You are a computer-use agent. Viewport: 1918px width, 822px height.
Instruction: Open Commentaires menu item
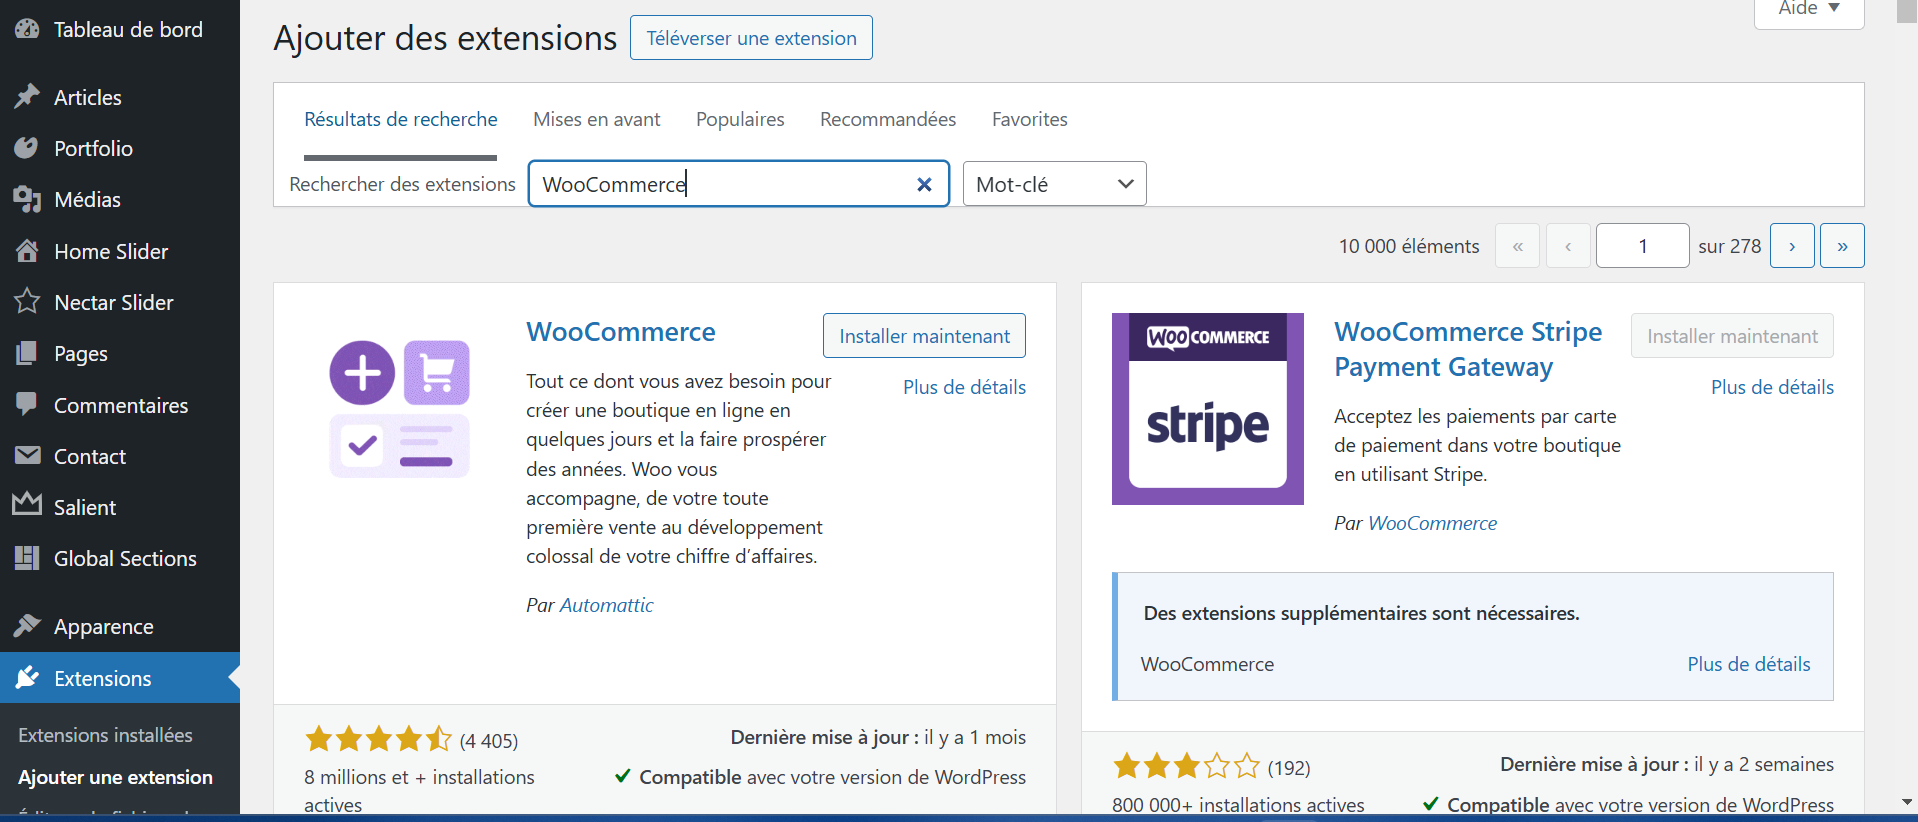120,405
